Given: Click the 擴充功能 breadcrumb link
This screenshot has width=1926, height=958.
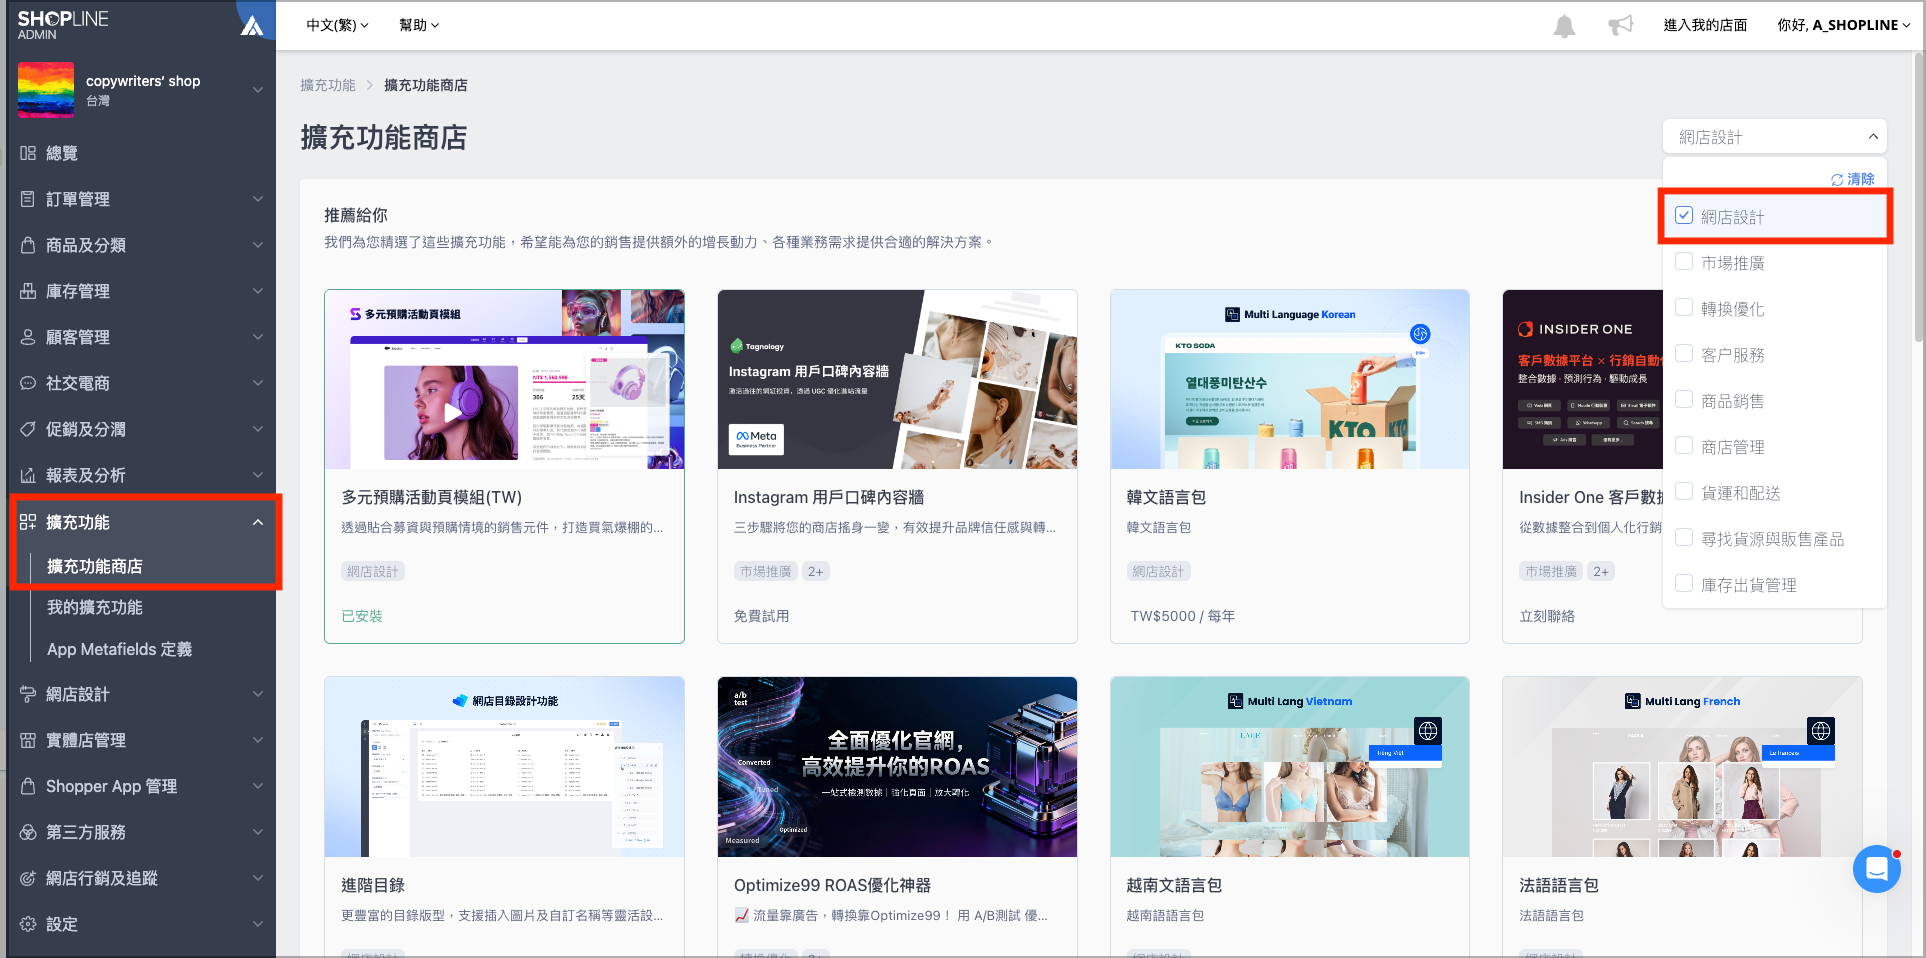Looking at the screenshot, I should click(328, 85).
